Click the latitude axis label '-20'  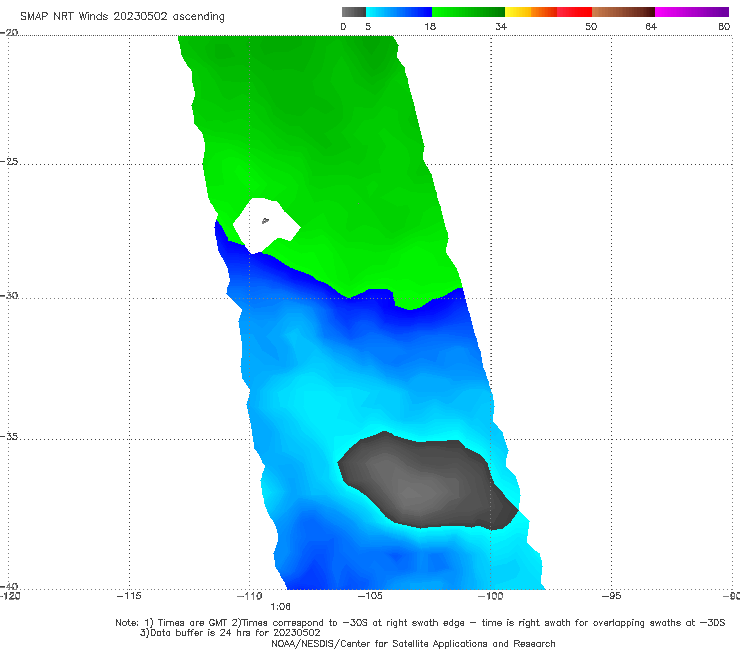(9, 33)
